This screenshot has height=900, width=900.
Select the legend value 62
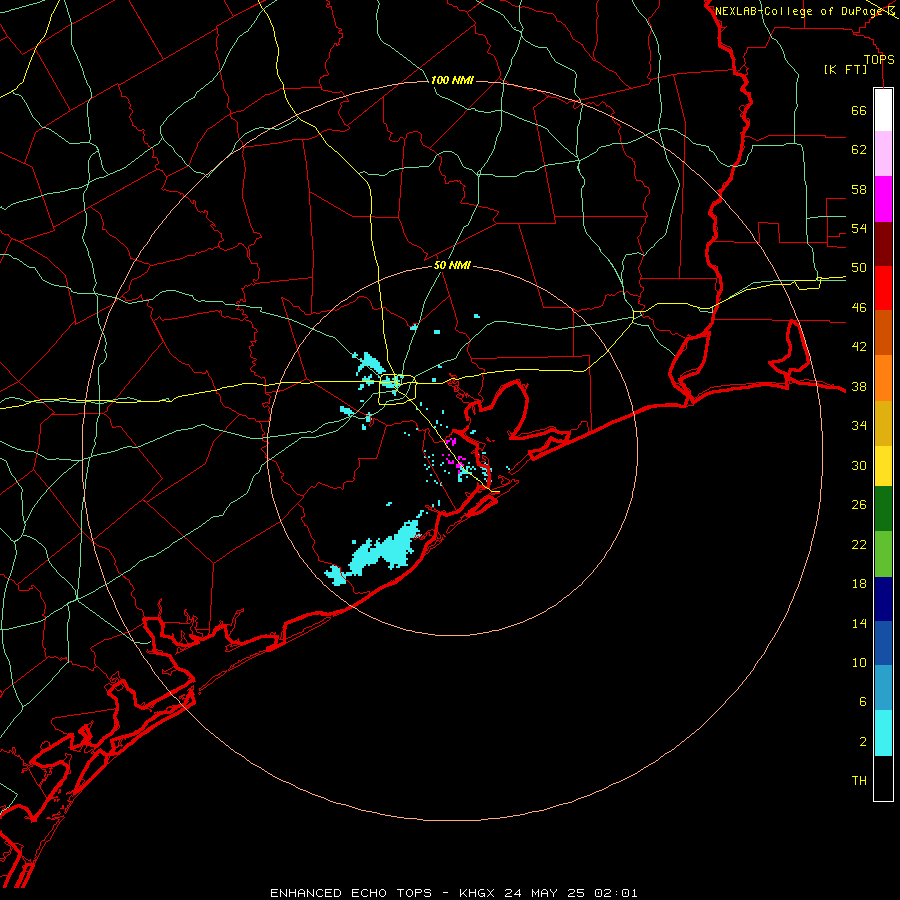tap(859, 150)
